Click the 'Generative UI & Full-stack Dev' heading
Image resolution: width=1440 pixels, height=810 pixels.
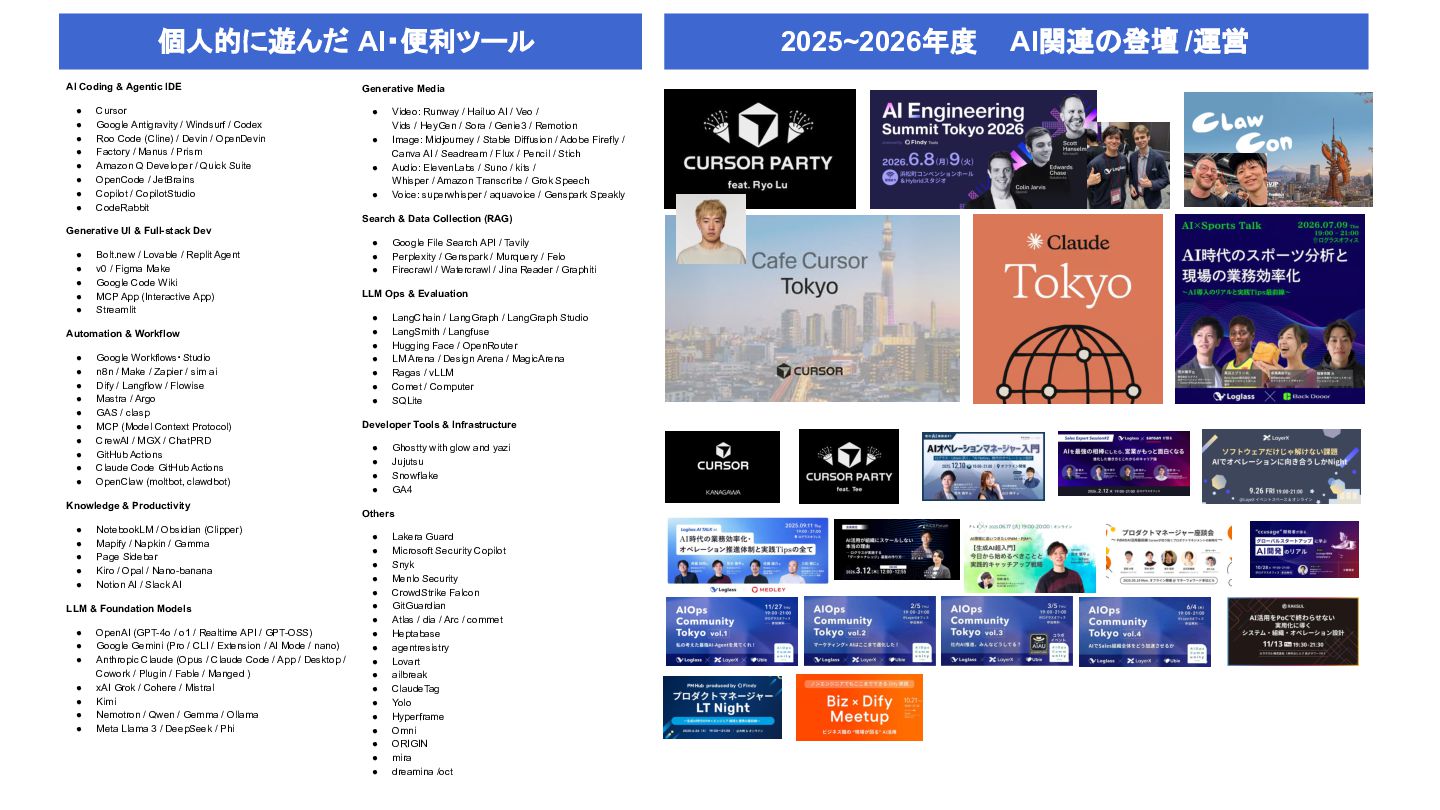click(139, 231)
